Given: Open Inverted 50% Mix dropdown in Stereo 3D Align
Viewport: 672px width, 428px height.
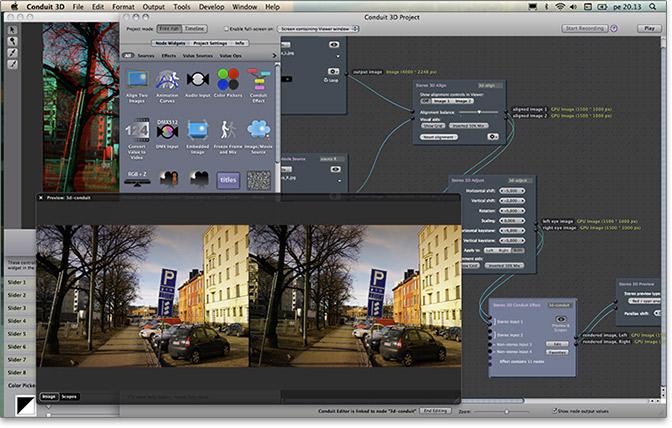Looking at the screenshot, I should point(468,126).
